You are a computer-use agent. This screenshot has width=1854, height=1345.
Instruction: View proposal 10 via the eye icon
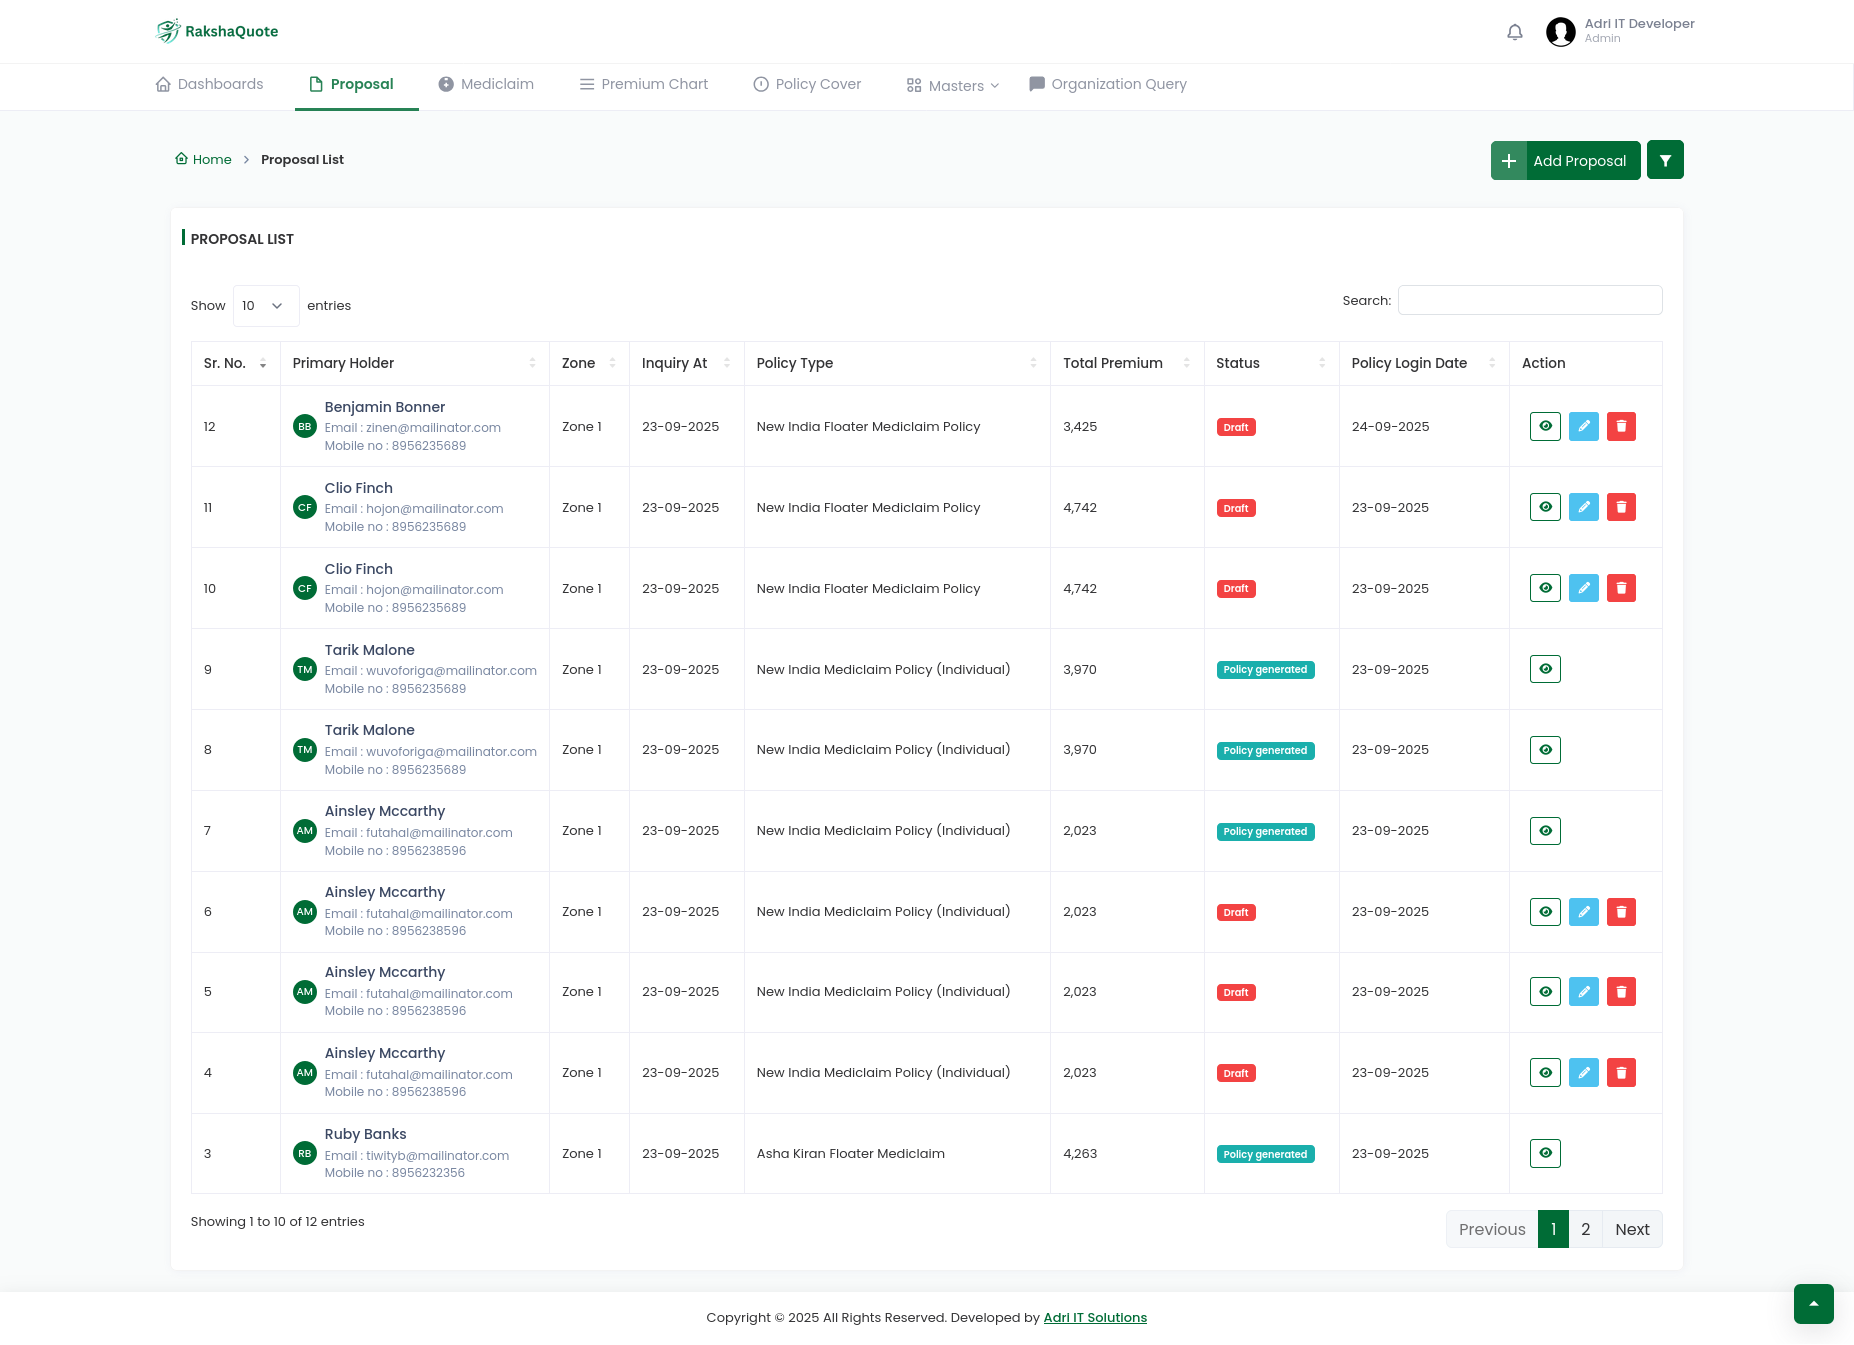(1545, 588)
